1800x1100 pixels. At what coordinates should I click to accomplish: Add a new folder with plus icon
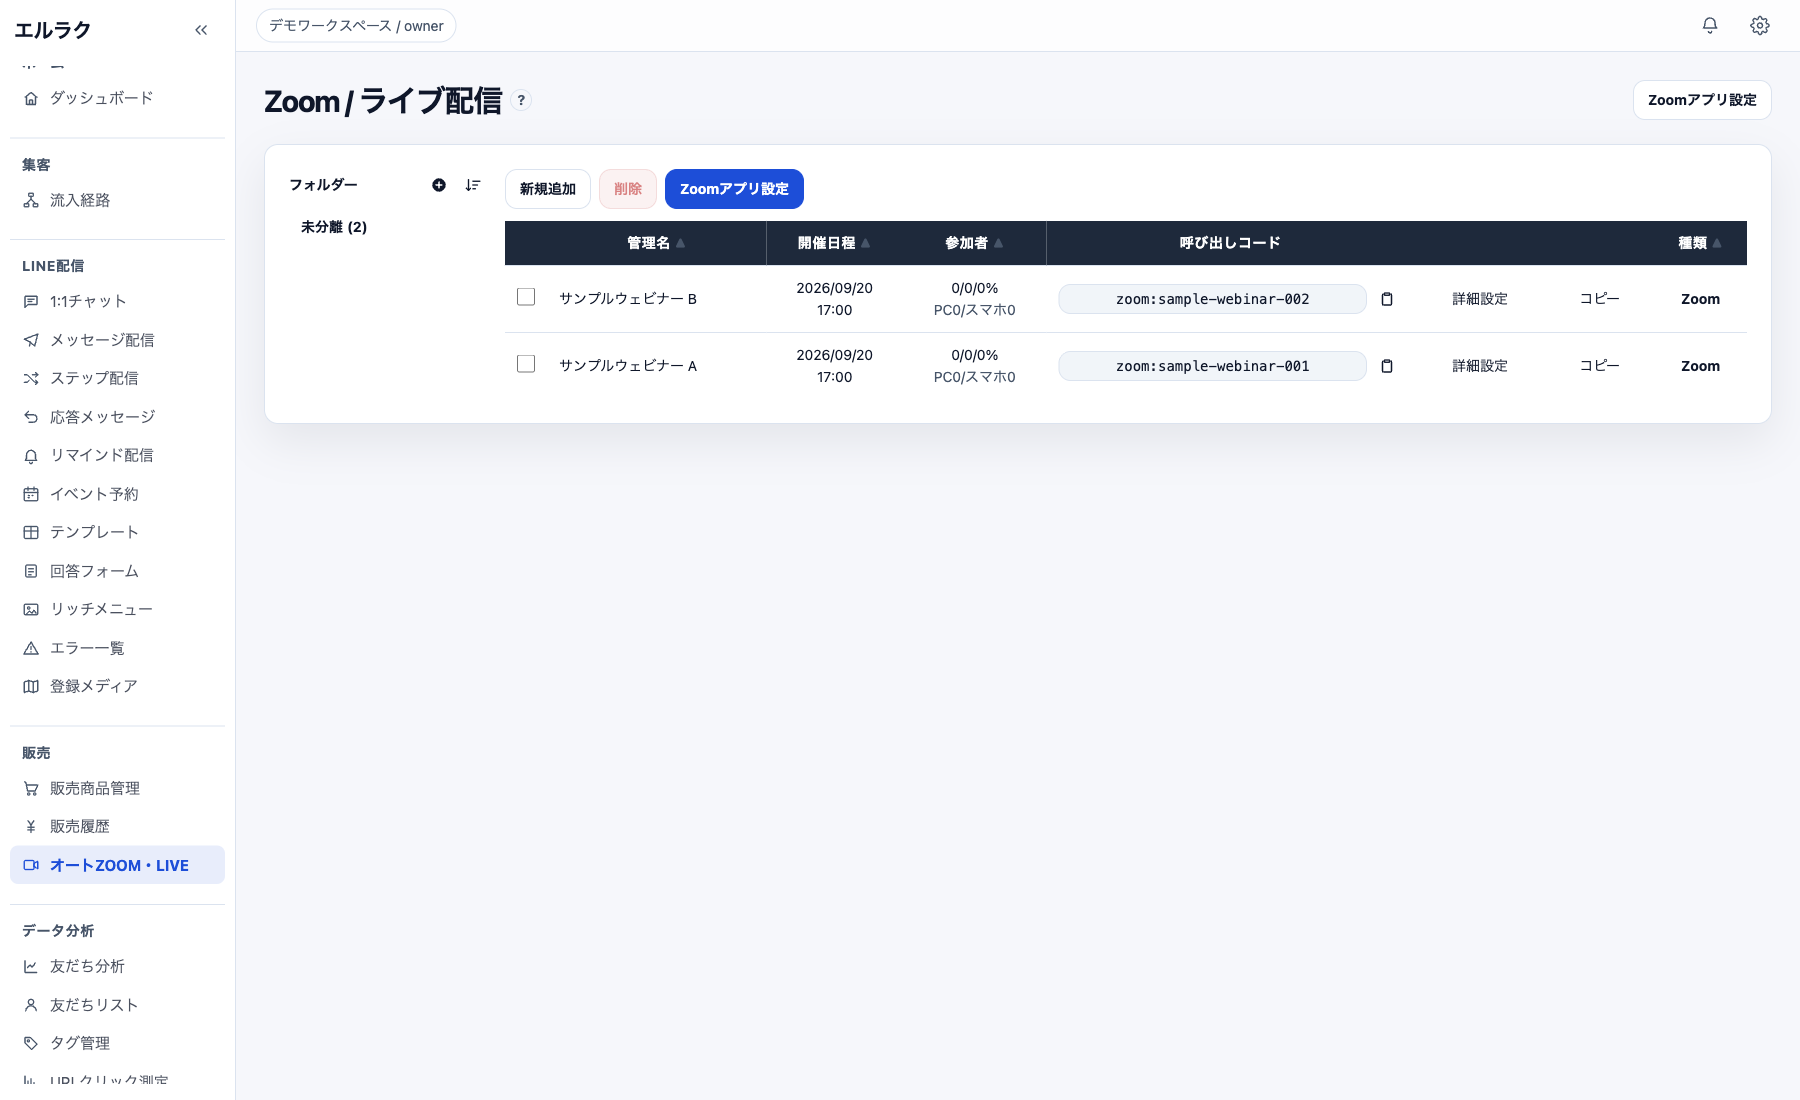click(x=439, y=185)
